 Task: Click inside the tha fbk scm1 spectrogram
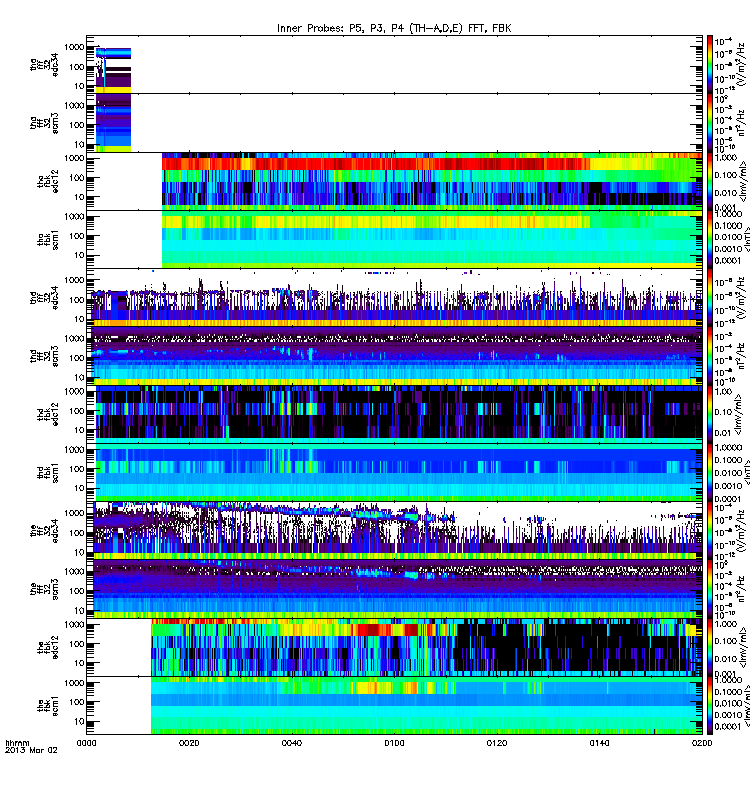tap(432, 239)
